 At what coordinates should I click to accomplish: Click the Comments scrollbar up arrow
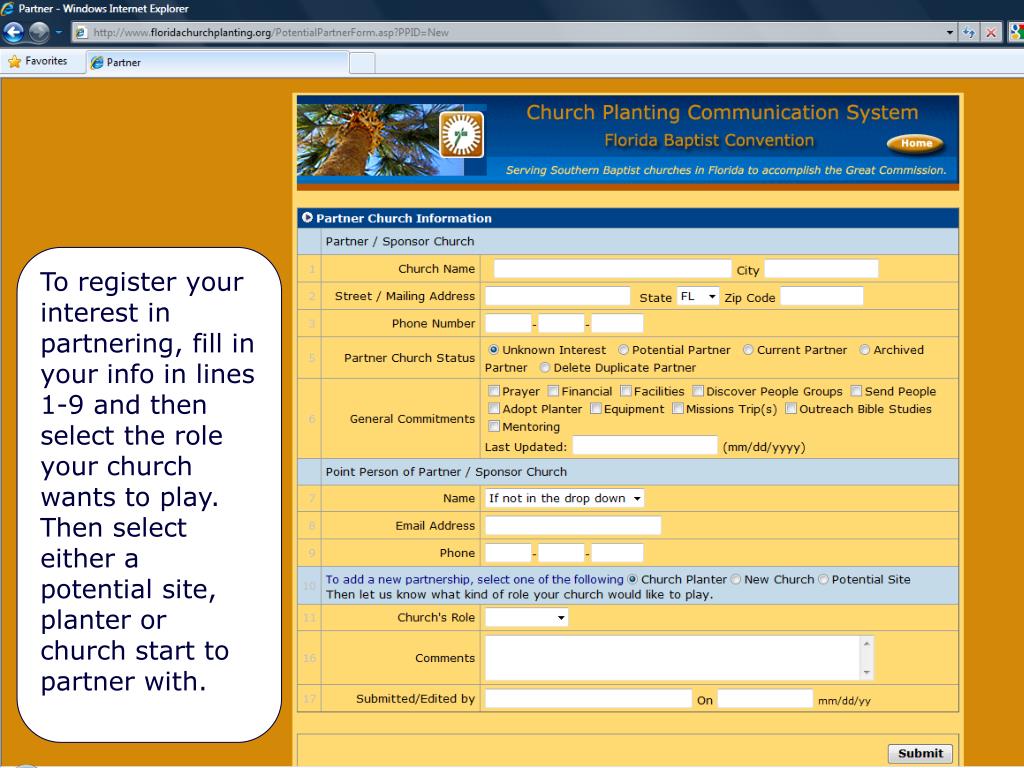click(867, 643)
